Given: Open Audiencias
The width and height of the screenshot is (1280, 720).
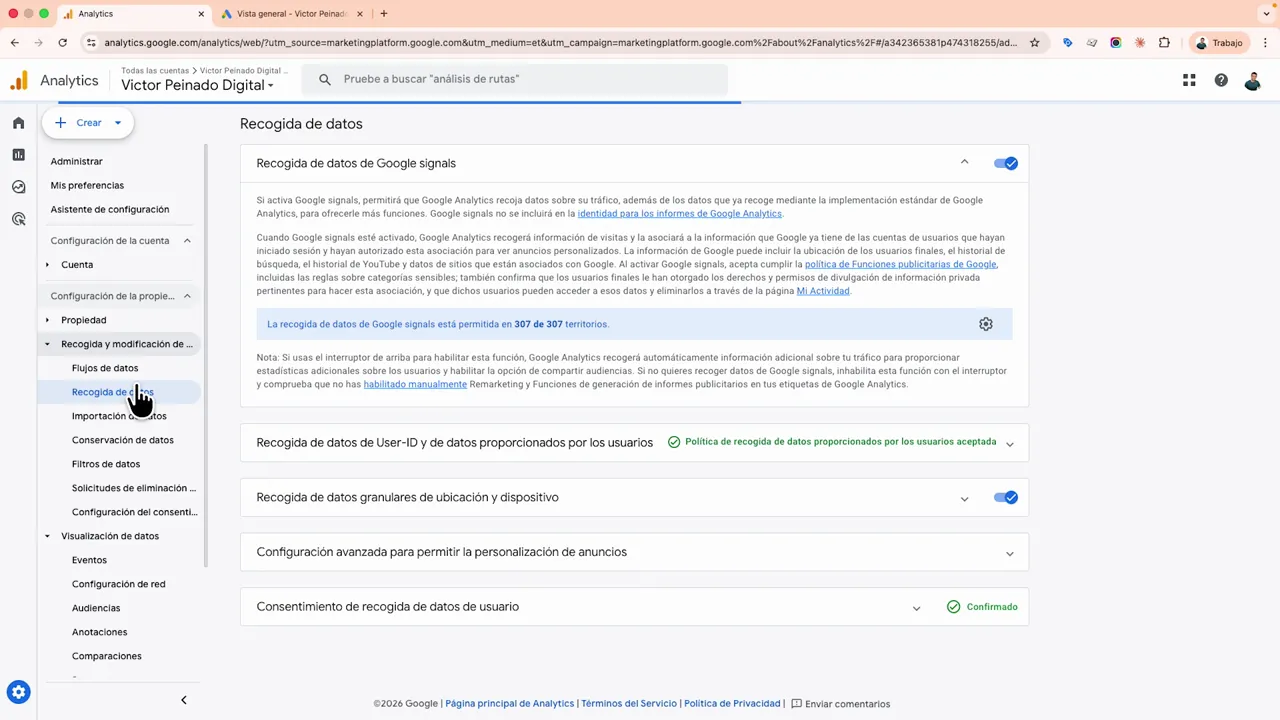Looking at the screenshot, I should (x=96, y=608).
